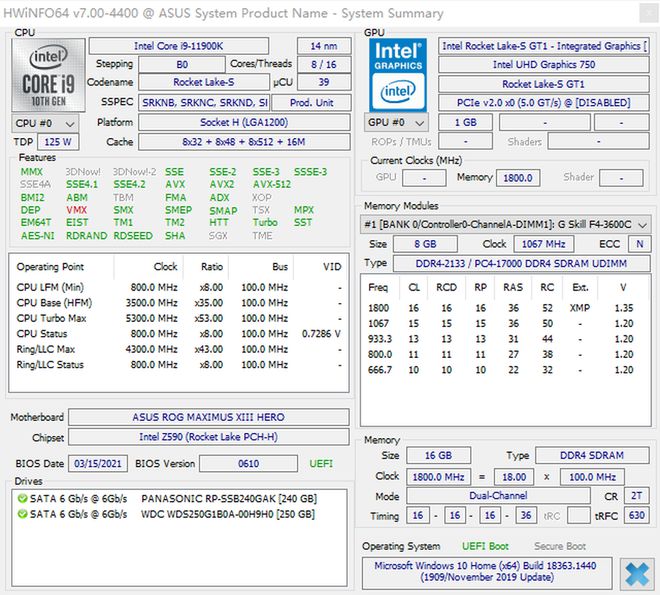Select the CPU Status row
This screenshot has height=595, width=660.
coord(178,334)
